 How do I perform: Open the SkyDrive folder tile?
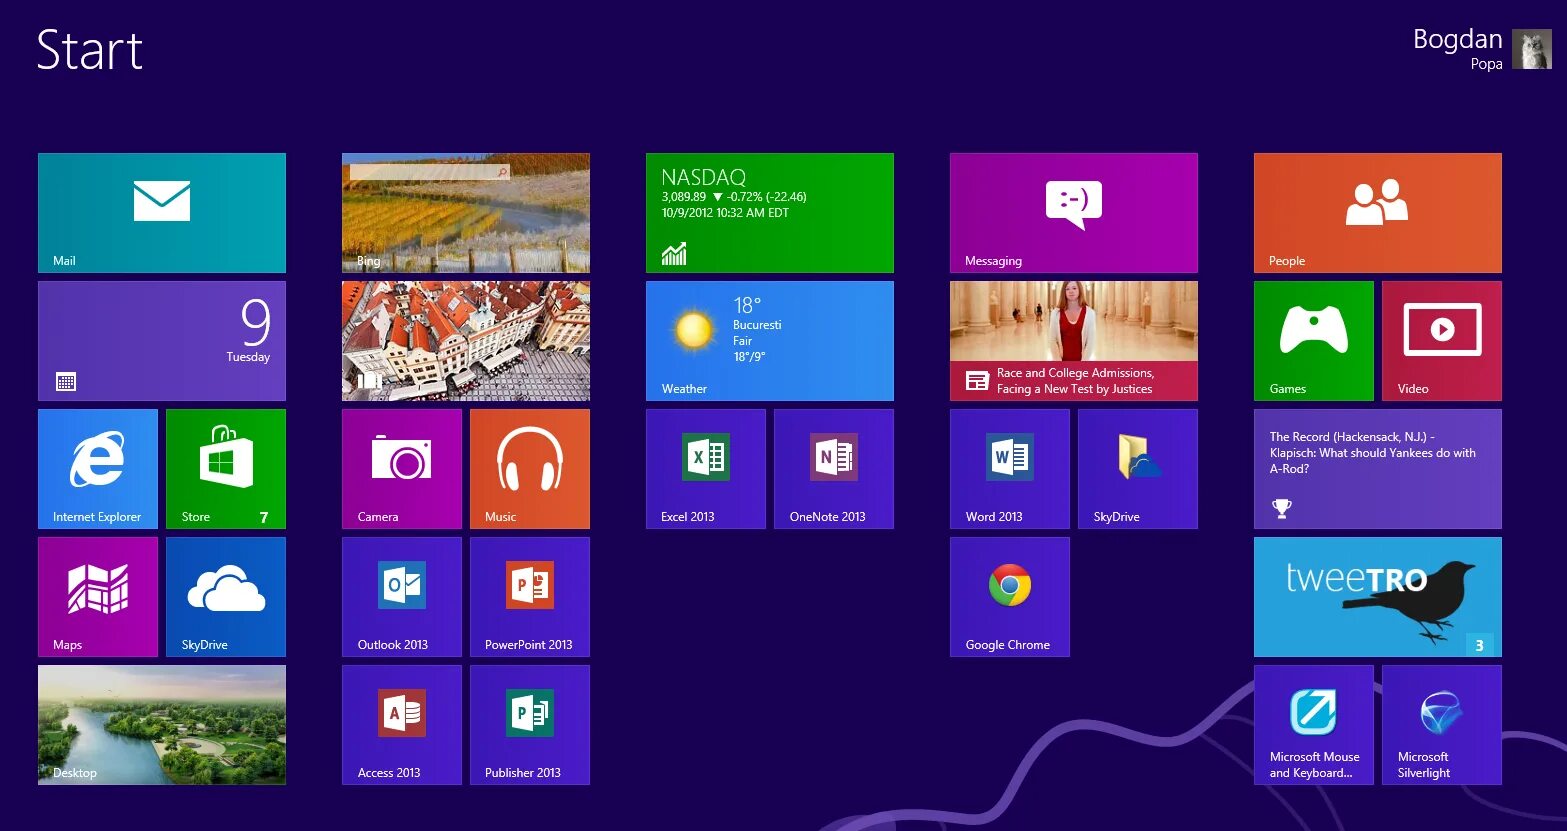[1138, 469]
